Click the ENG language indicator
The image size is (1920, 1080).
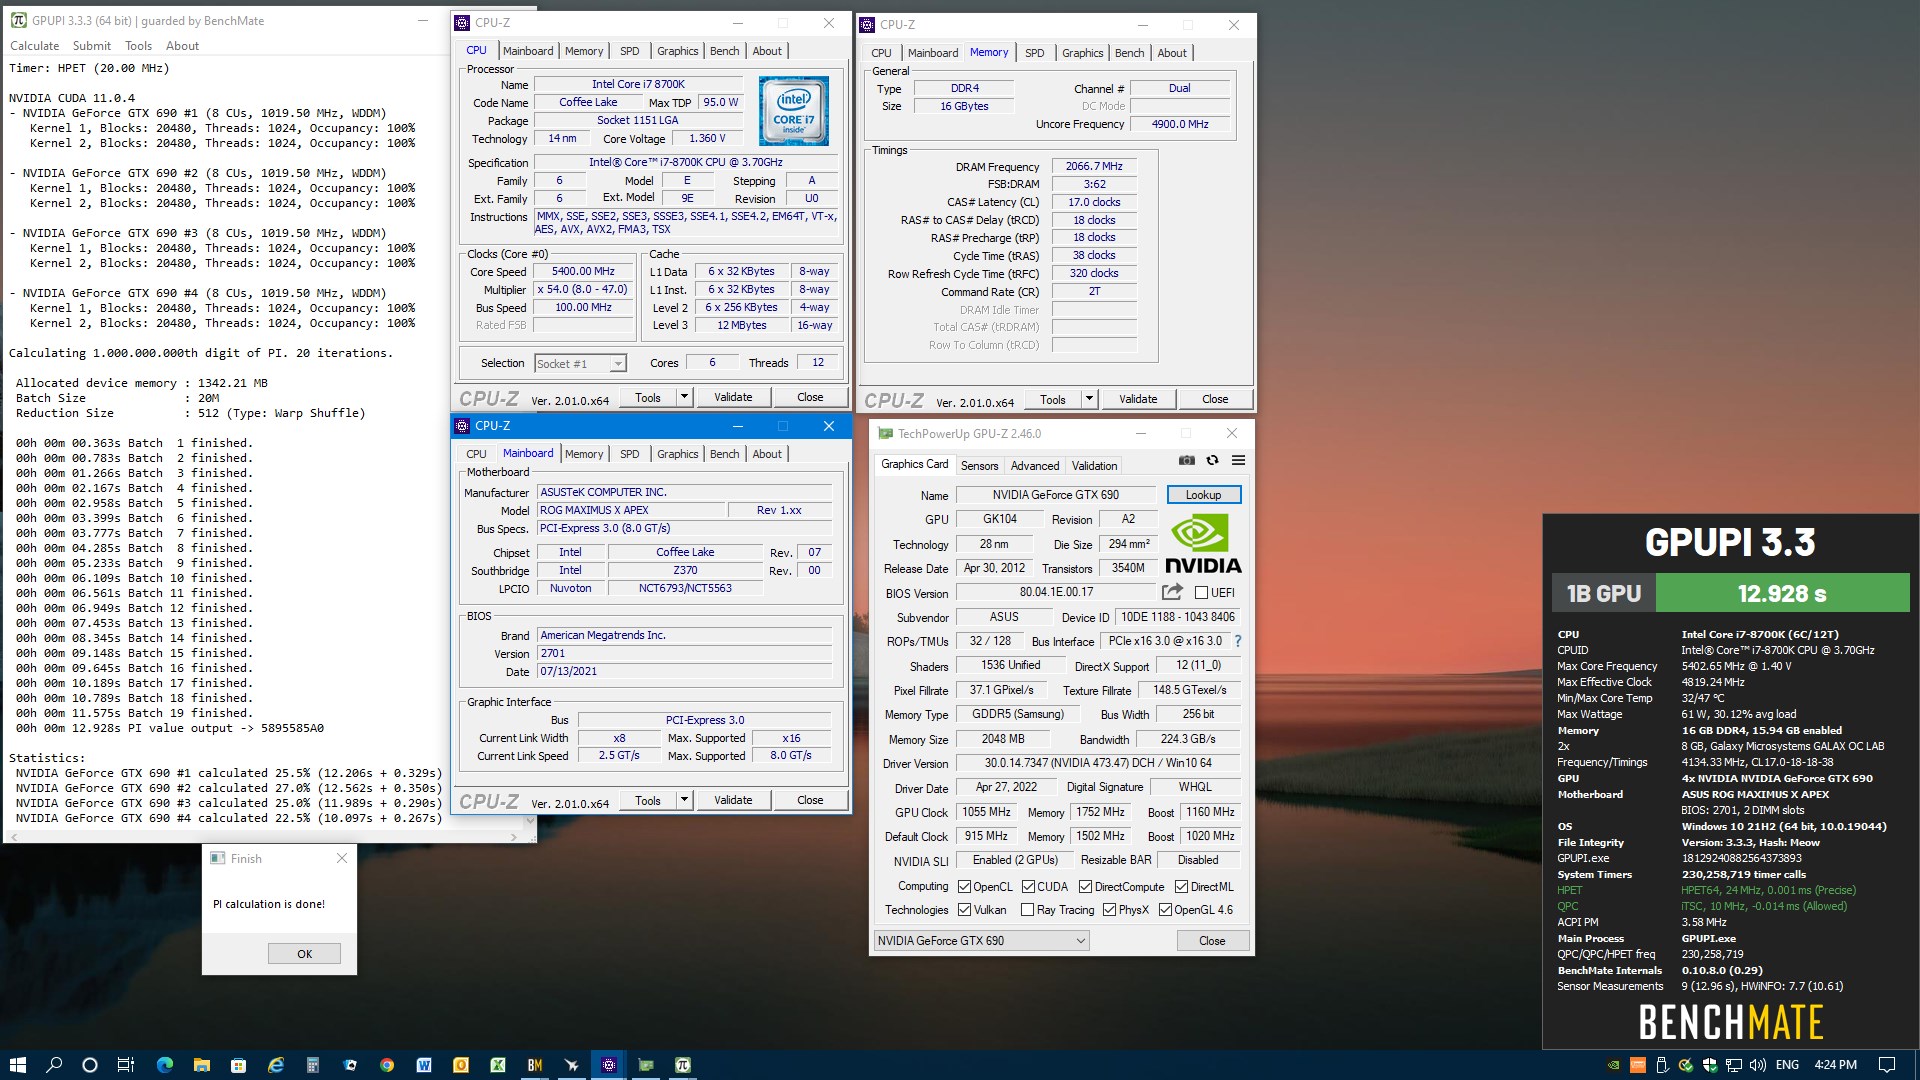[x=1787, y=1065]
